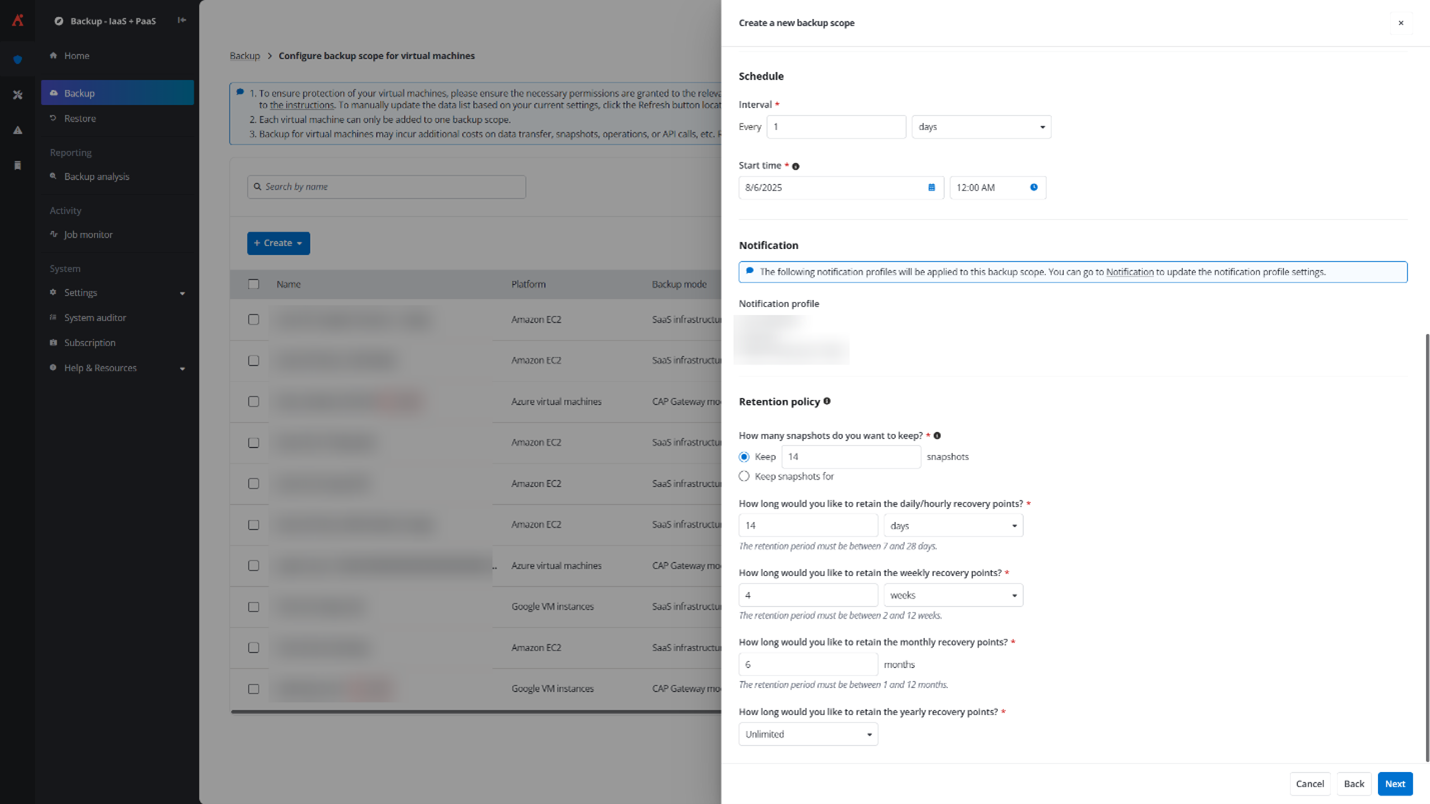Click the snapshots count info icon
Image resolution: width=1430 pixels, height=804 pixels.
coord(937,436)
